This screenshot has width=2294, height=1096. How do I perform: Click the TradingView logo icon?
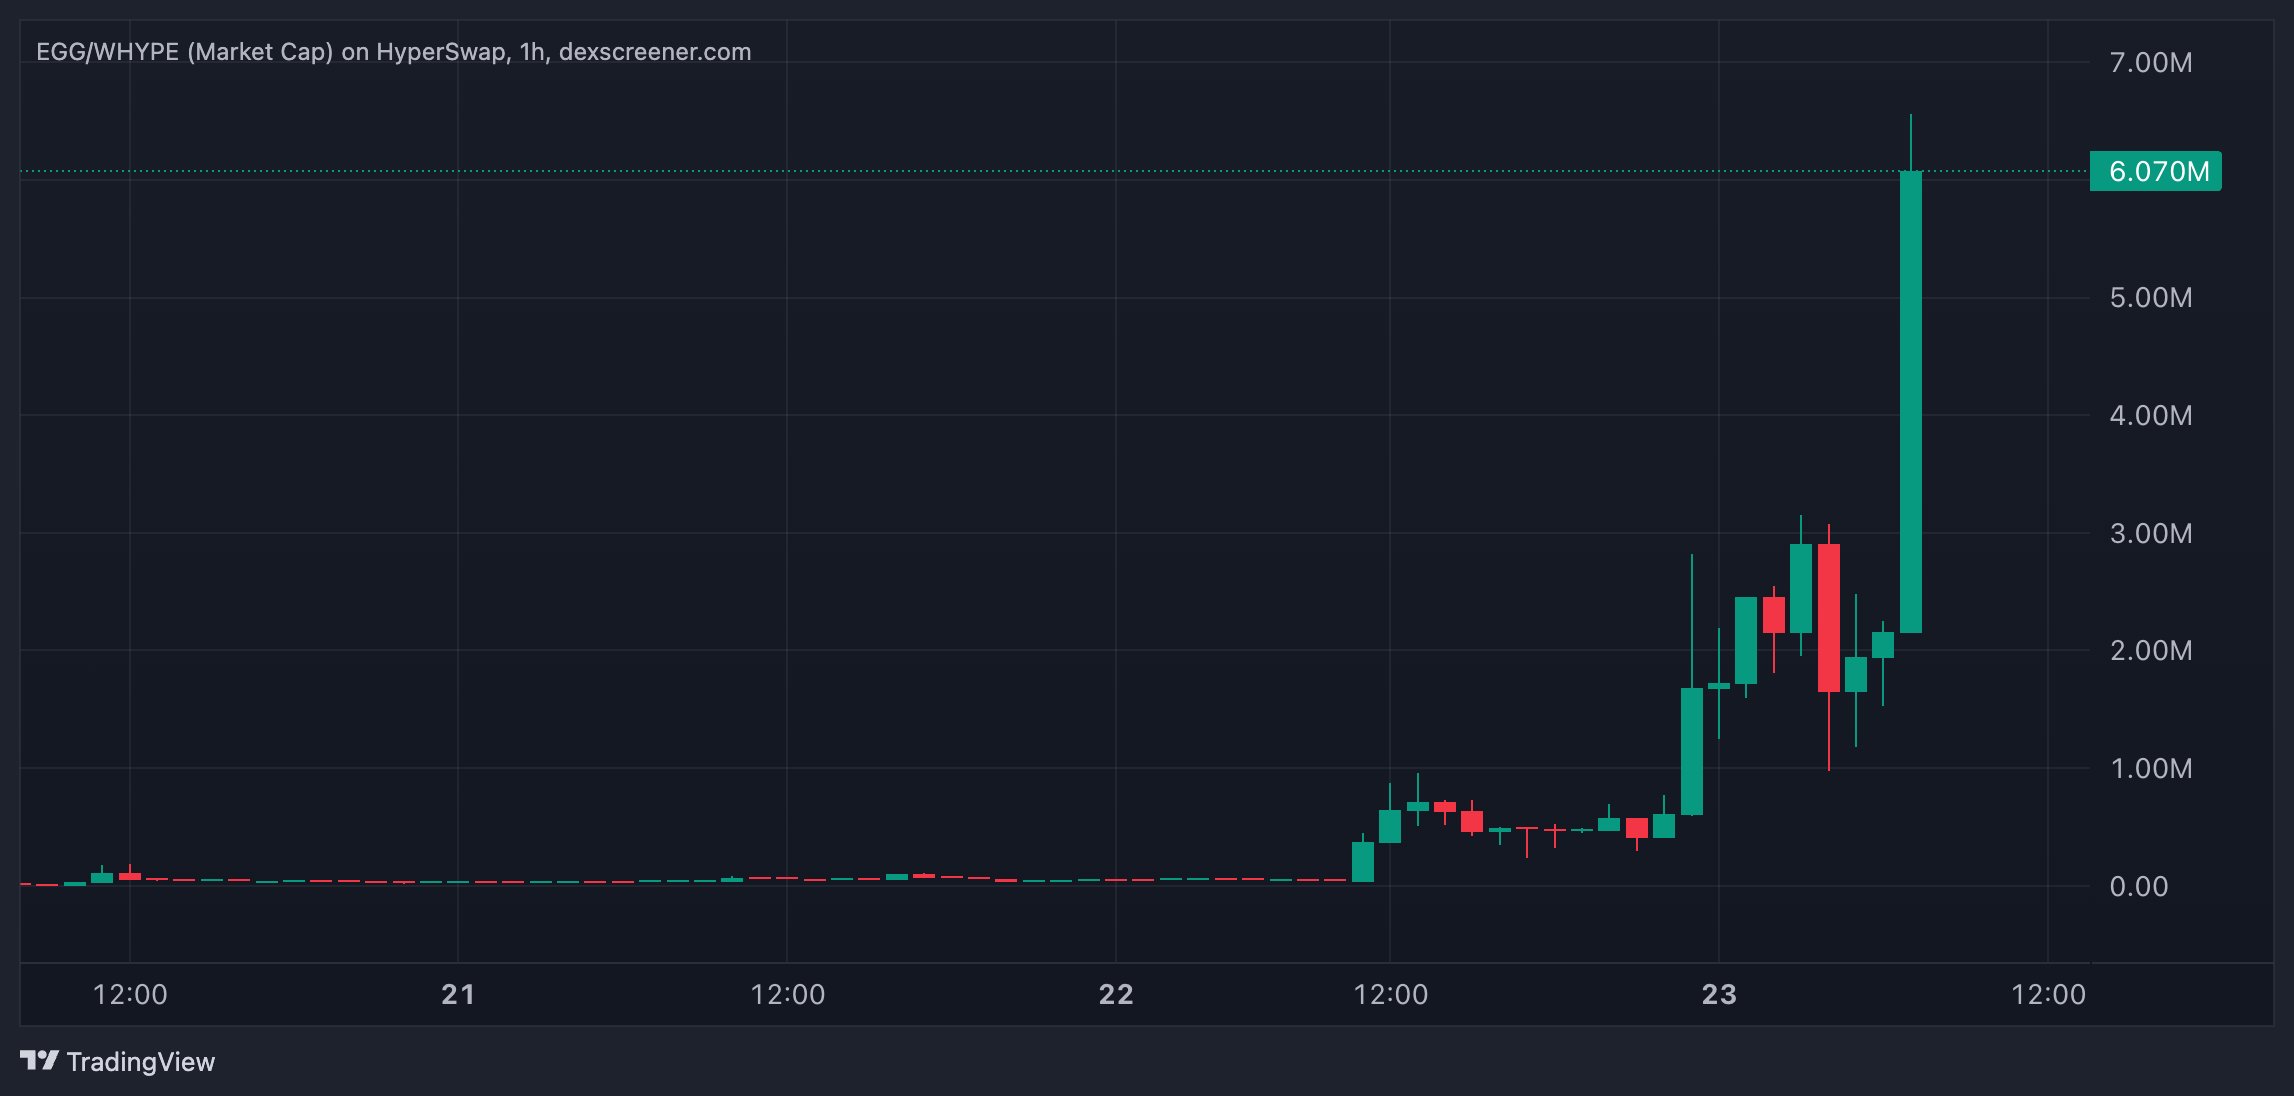click(40, 1060)
